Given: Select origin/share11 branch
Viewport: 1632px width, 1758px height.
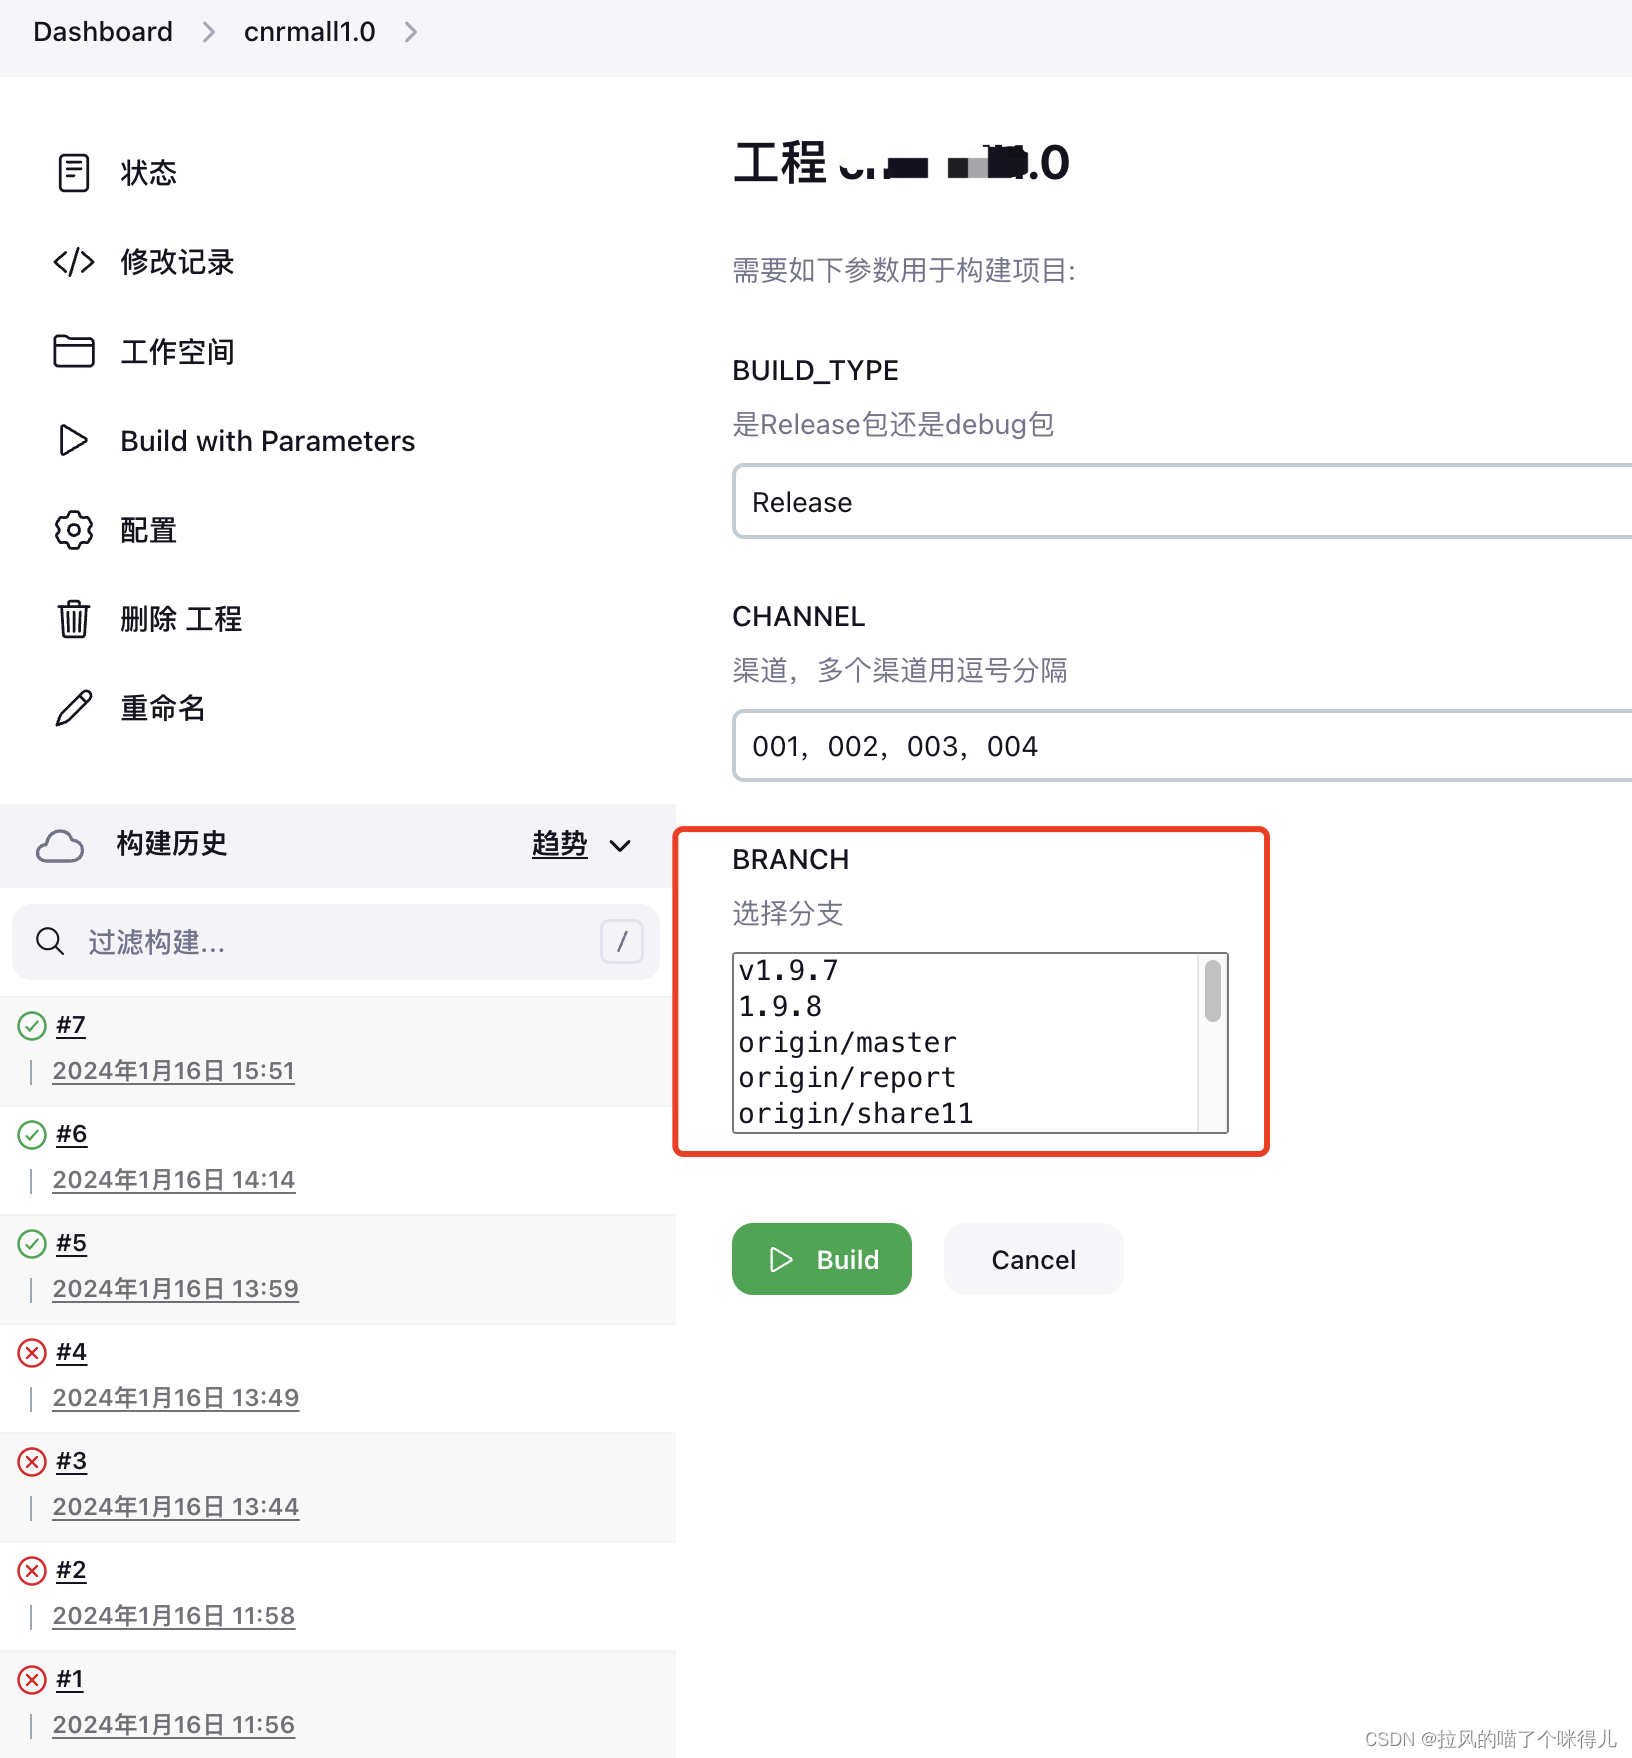Looking at the screenshot, I should (x=966, y=1114).
